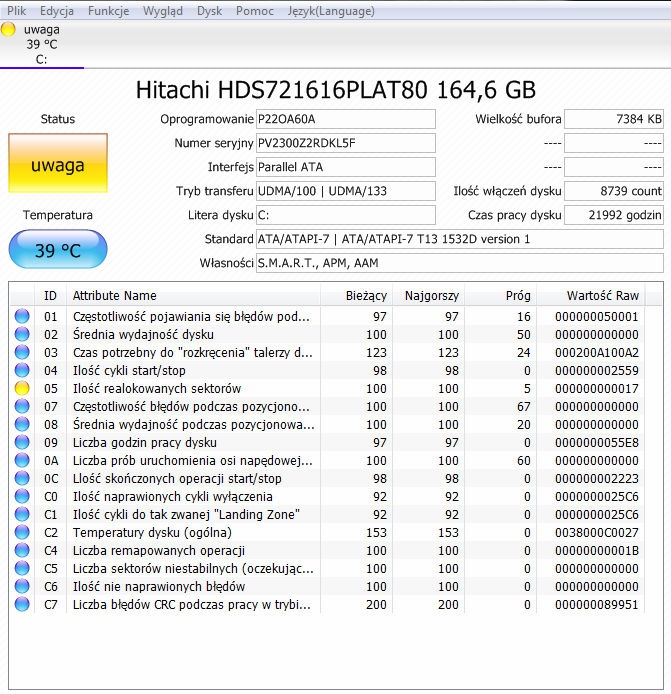Screen dimensions: 671x694
Task: Click raw value 000000050001
Action: 597,316
